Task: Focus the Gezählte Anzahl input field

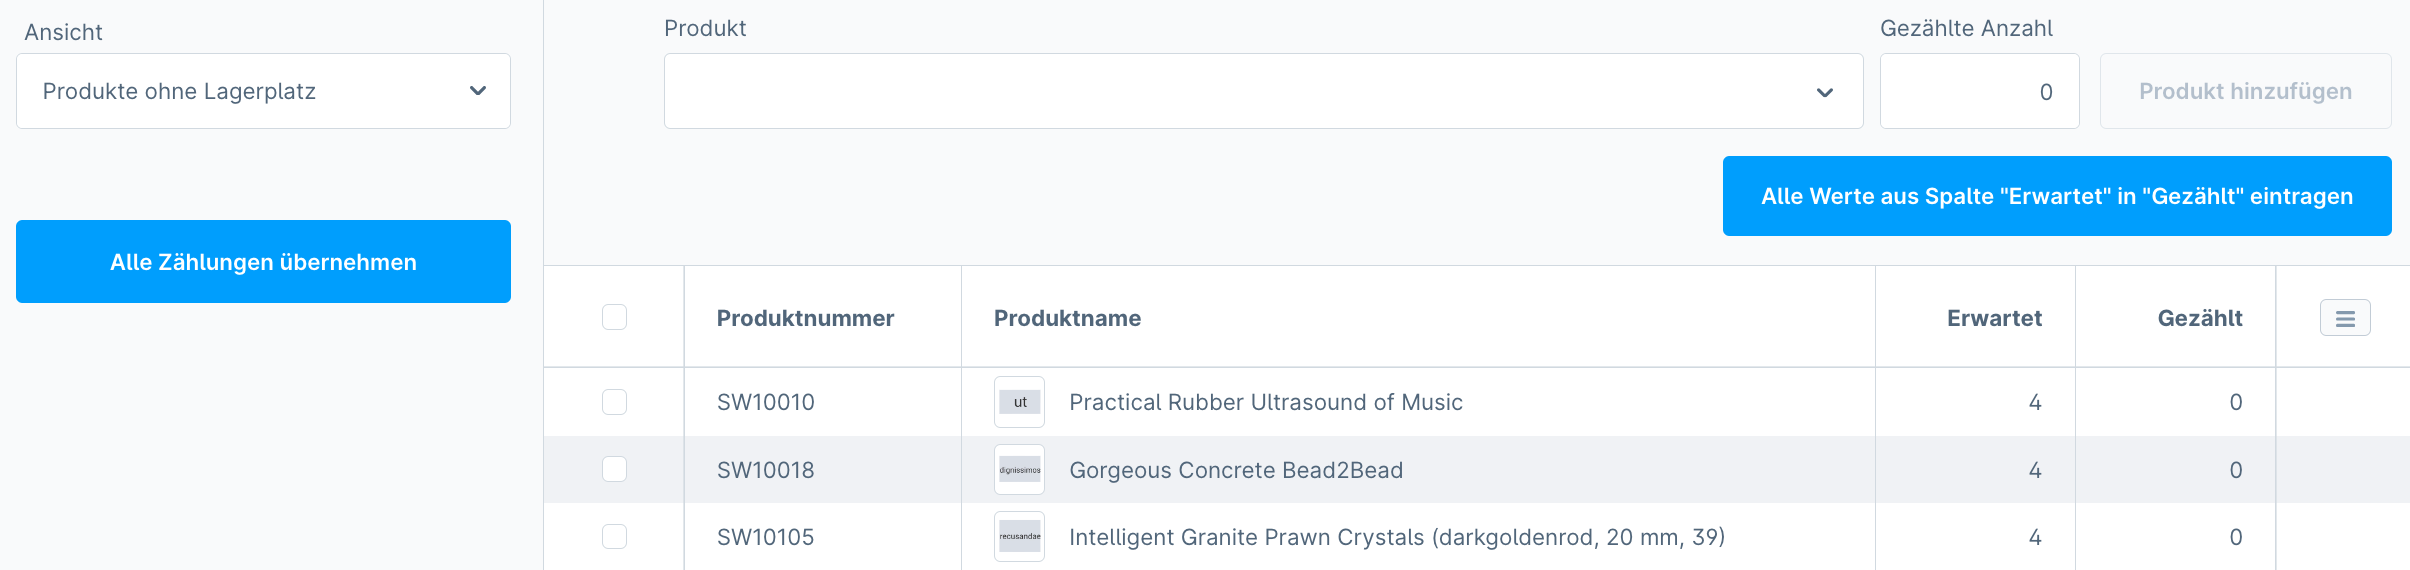Action: (1979, 91)
